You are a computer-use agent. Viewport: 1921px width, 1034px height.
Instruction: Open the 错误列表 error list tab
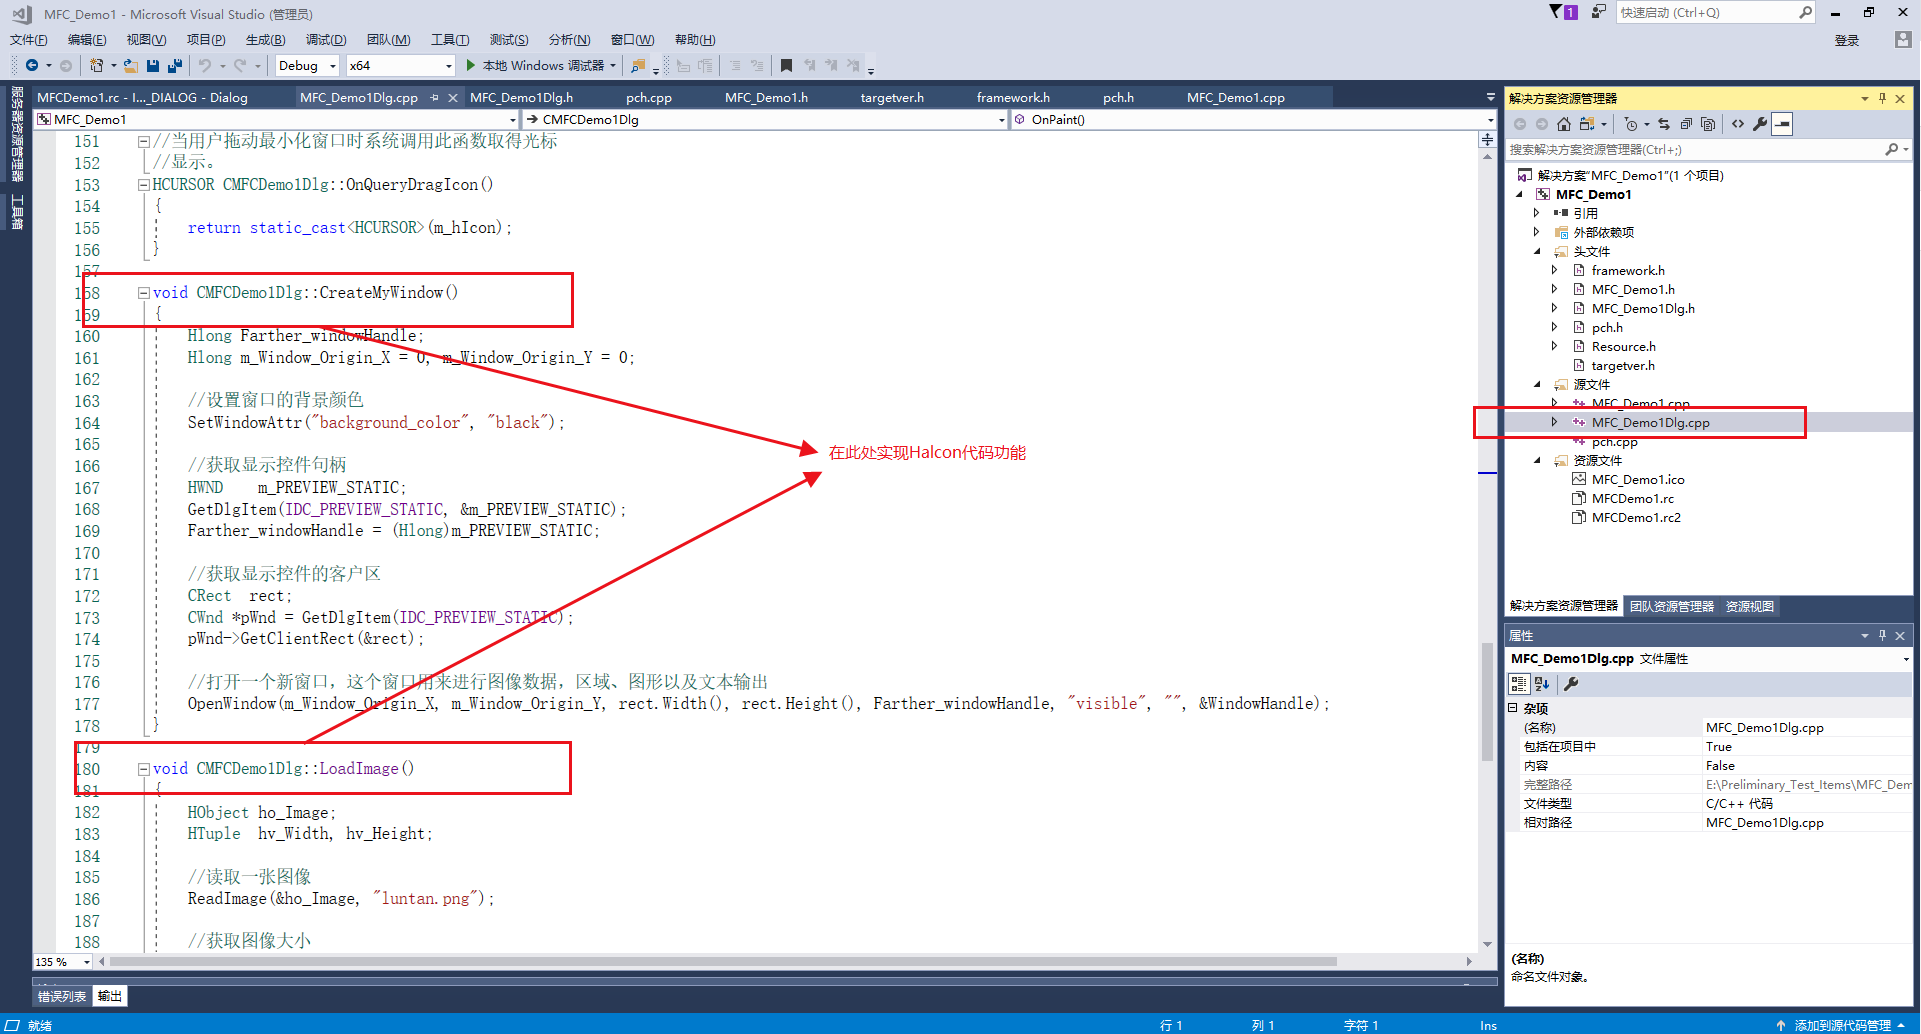click(x=62, y=997)
